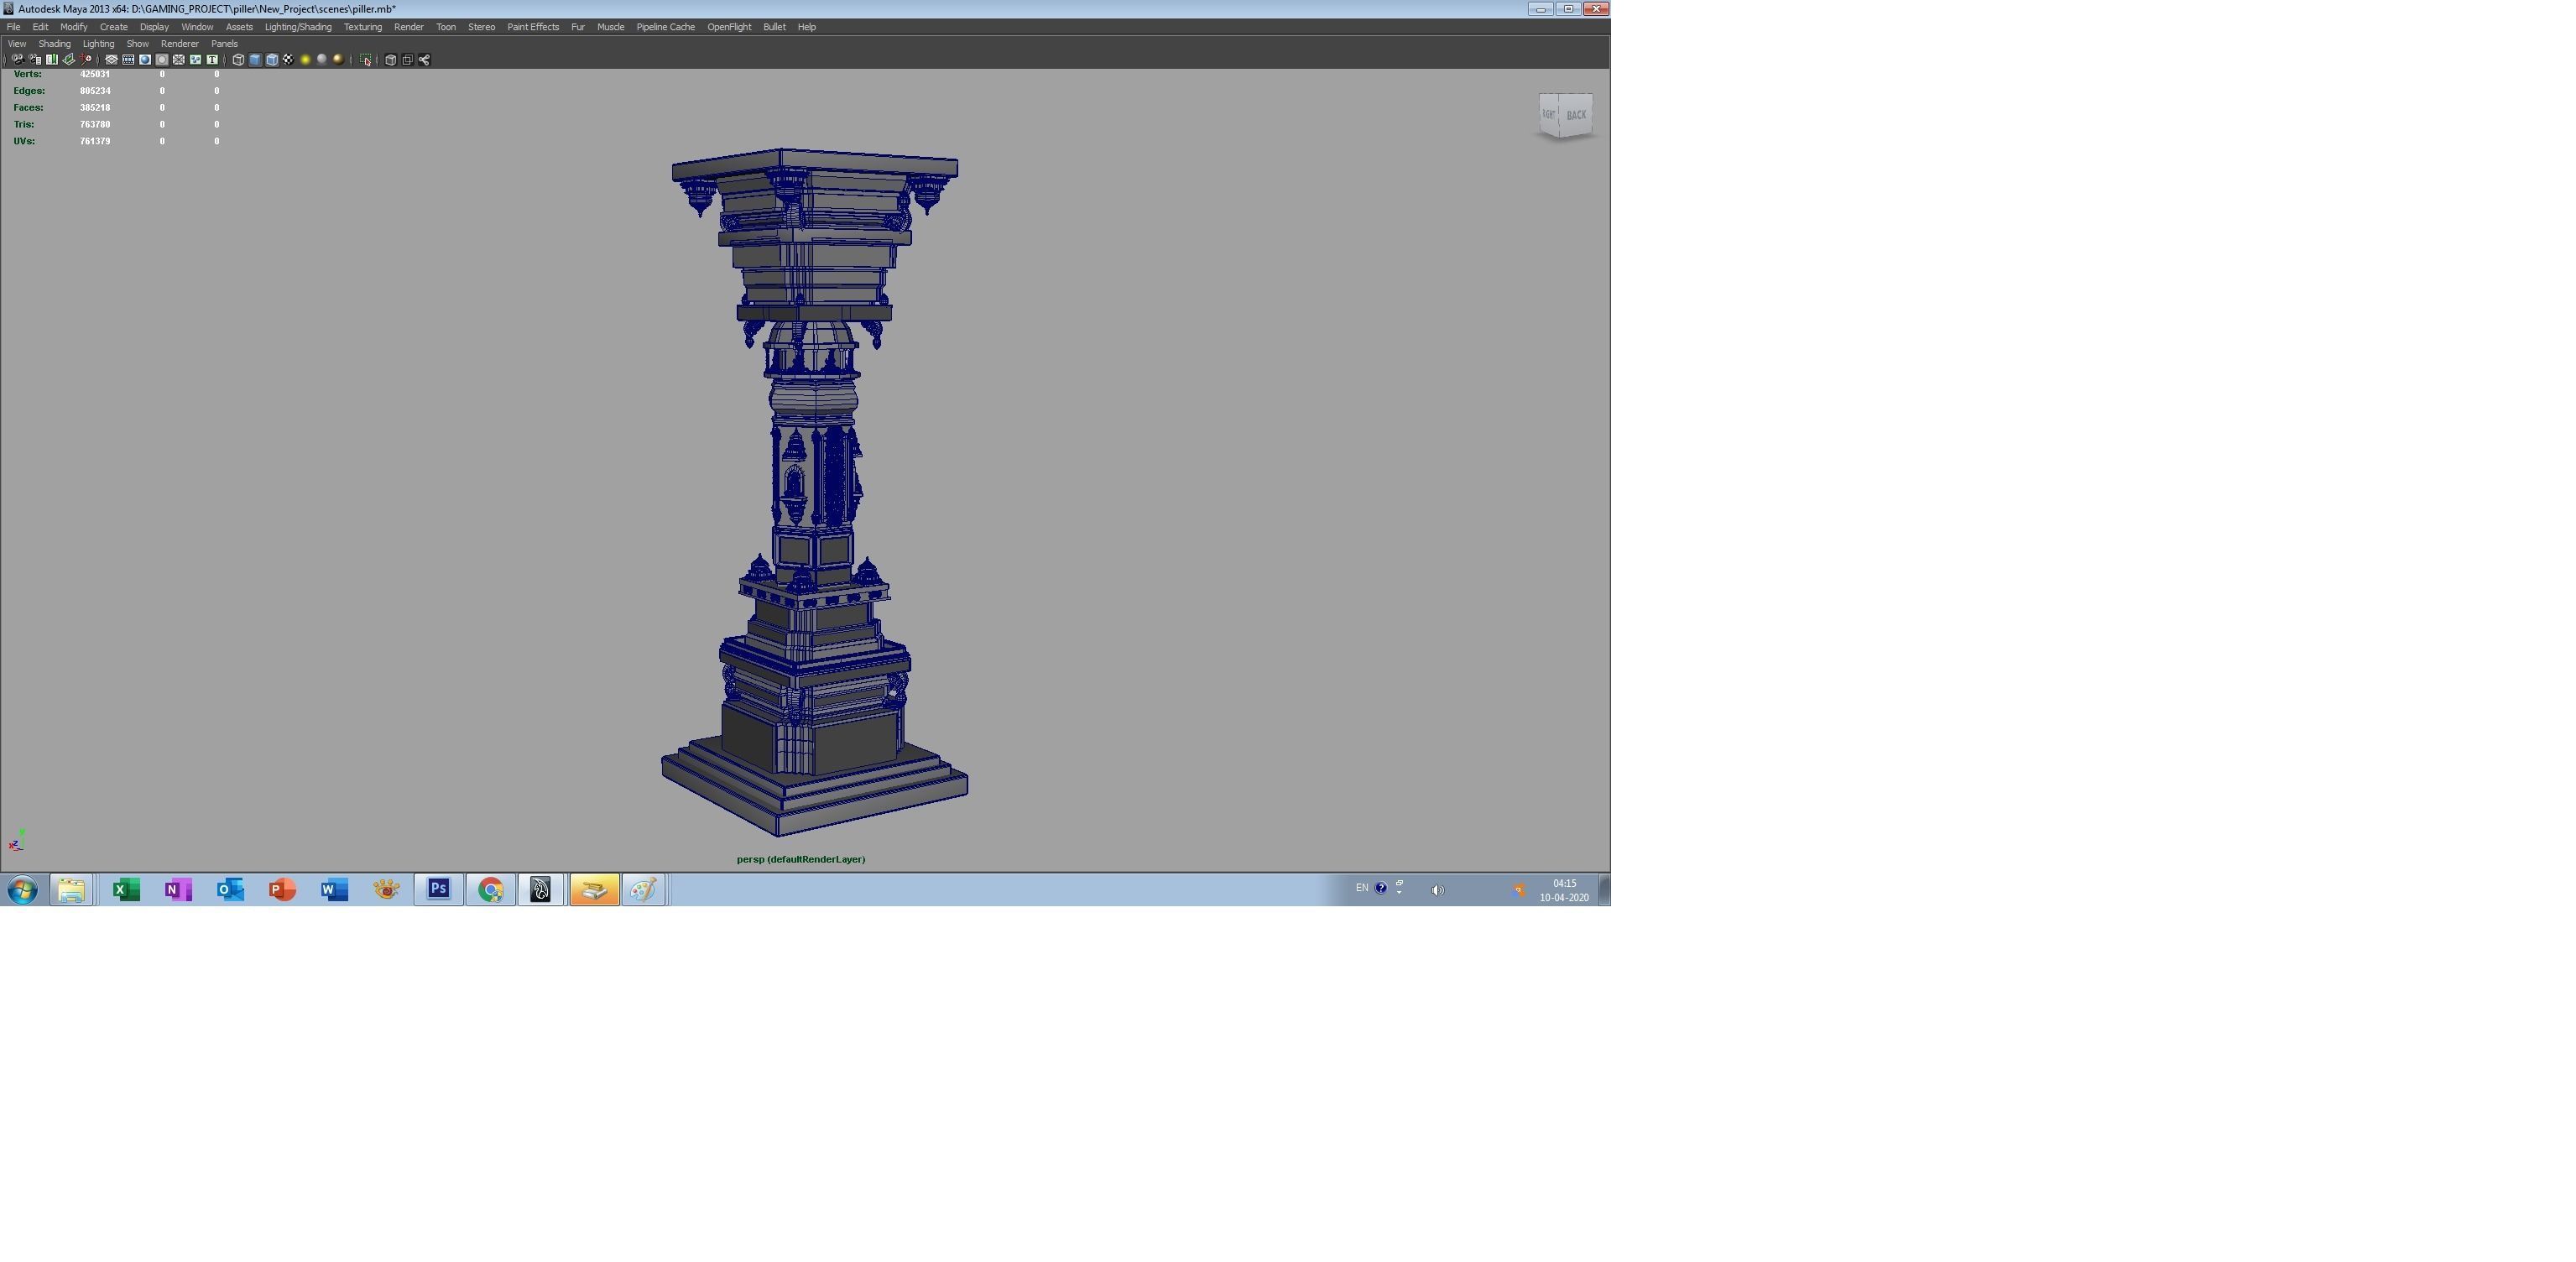Click the Shadows grey sphere icon
This screenshot has width=2576, height=1262.
(322, 60)
